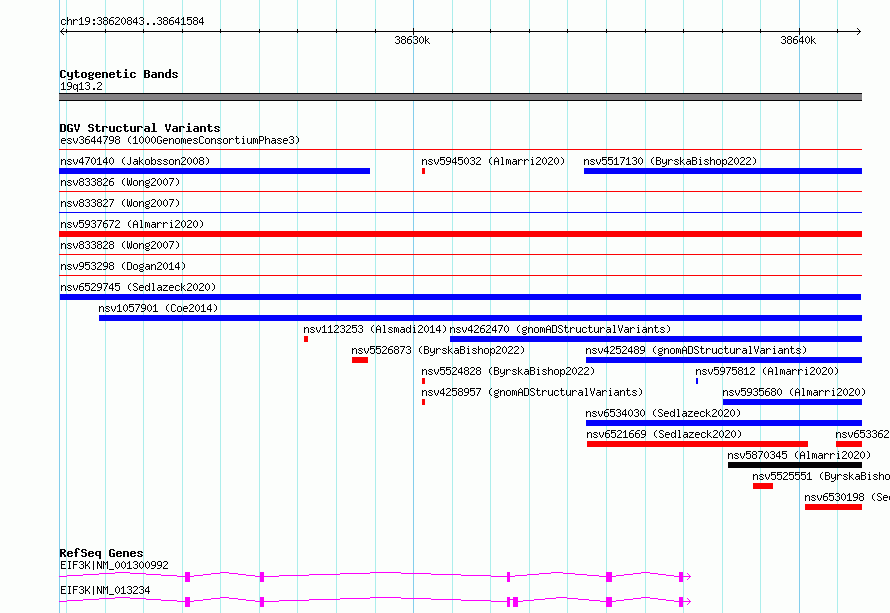Select the blue nsv470140 variant bar

click(x=215, y=171)
